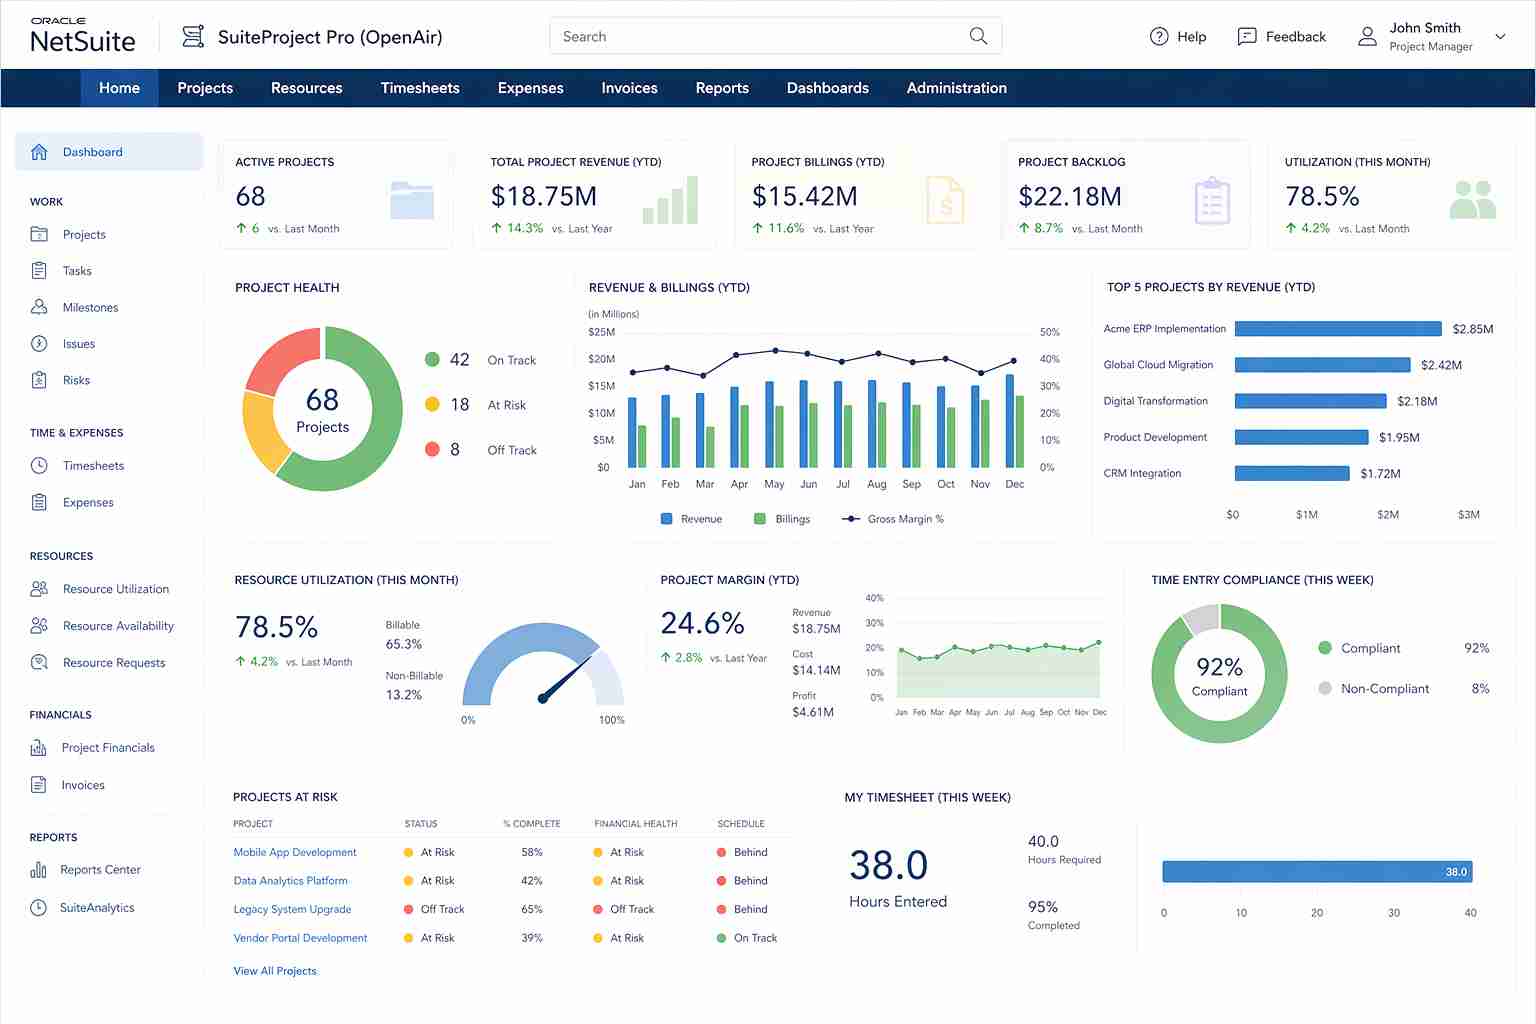Click the 38.0 Hours Entered value

coord(889,865)
